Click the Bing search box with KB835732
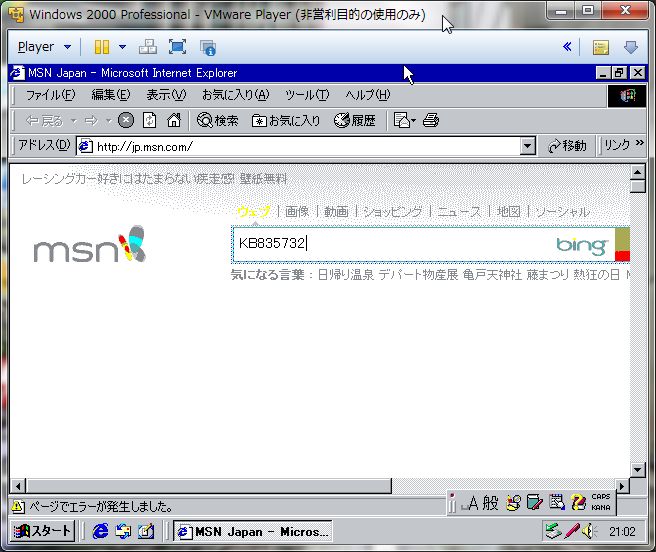The width and height of the screenshot is (656, 552). click(393, 244)
